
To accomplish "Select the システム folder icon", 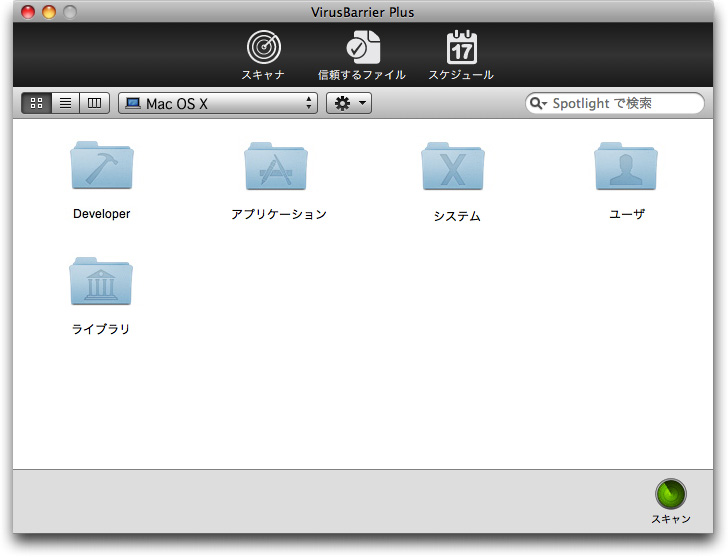I will click(453, 166).
